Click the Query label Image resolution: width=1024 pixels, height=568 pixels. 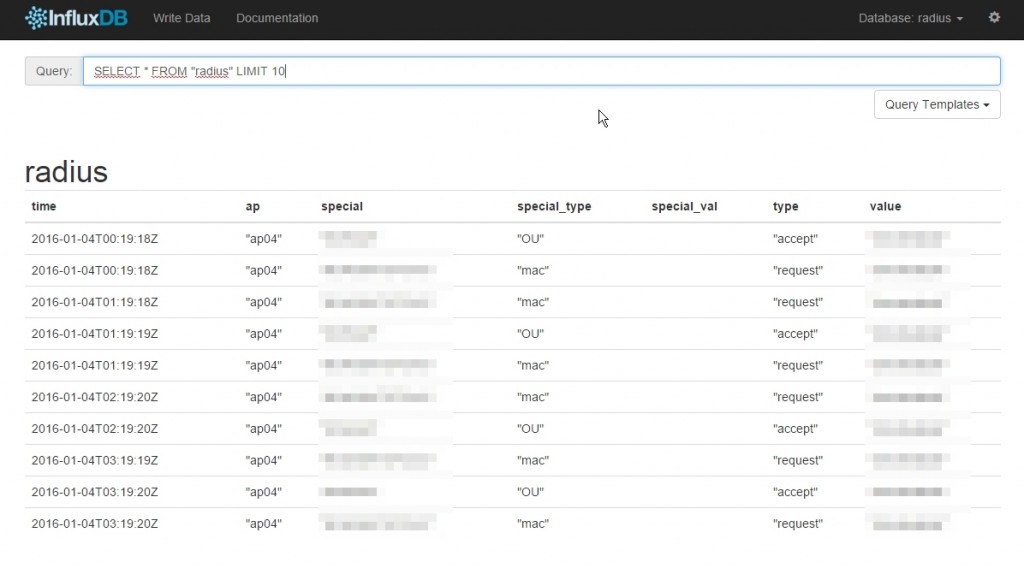(x=54, y=71)
